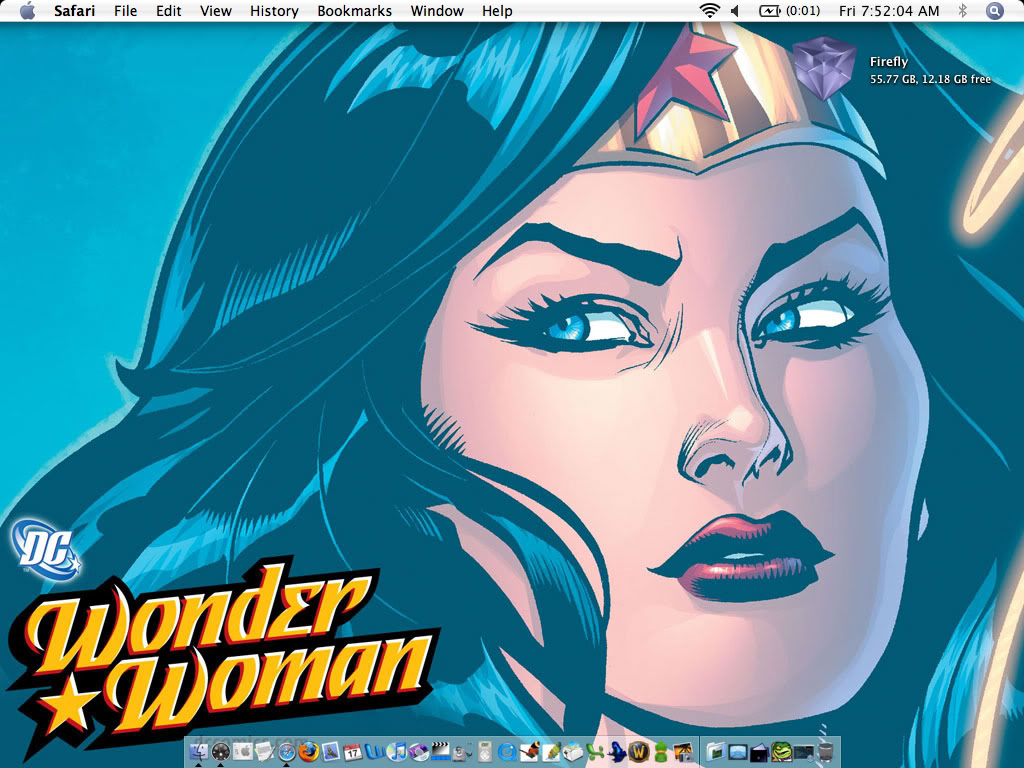
Task: Open the Help menu
Action: coord(497,11)
